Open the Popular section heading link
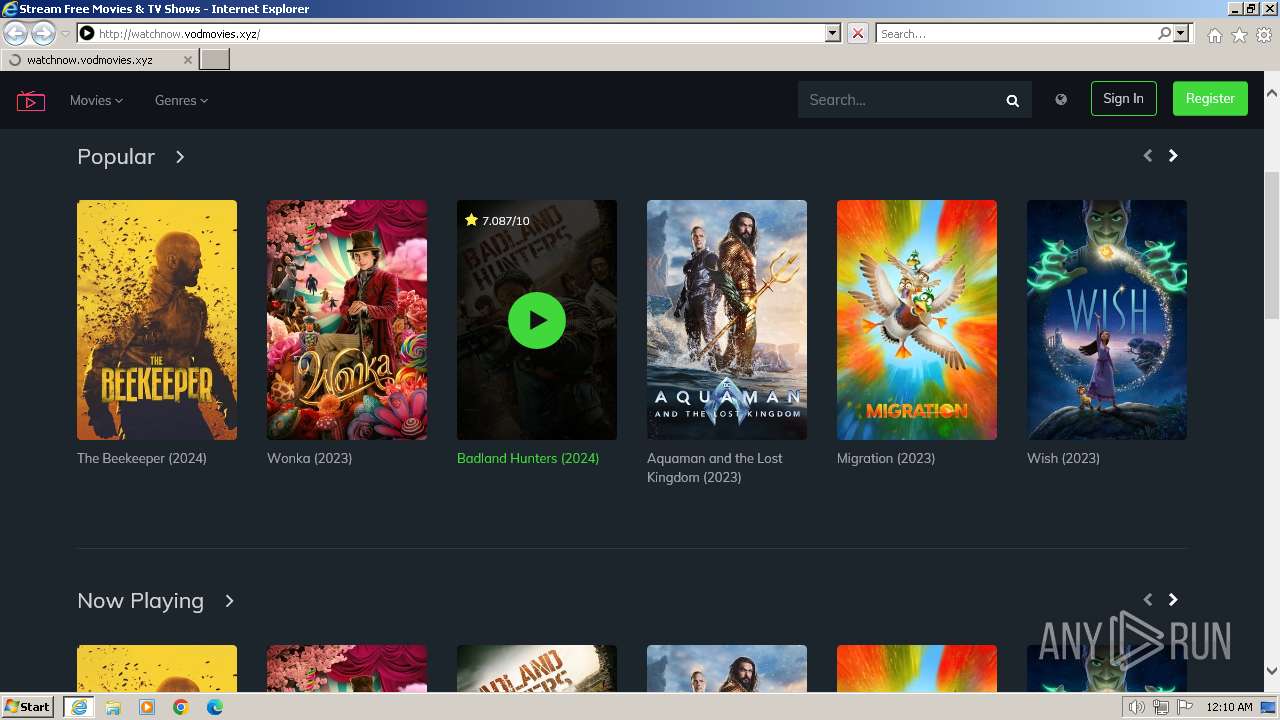 click(x=116, y=157)
